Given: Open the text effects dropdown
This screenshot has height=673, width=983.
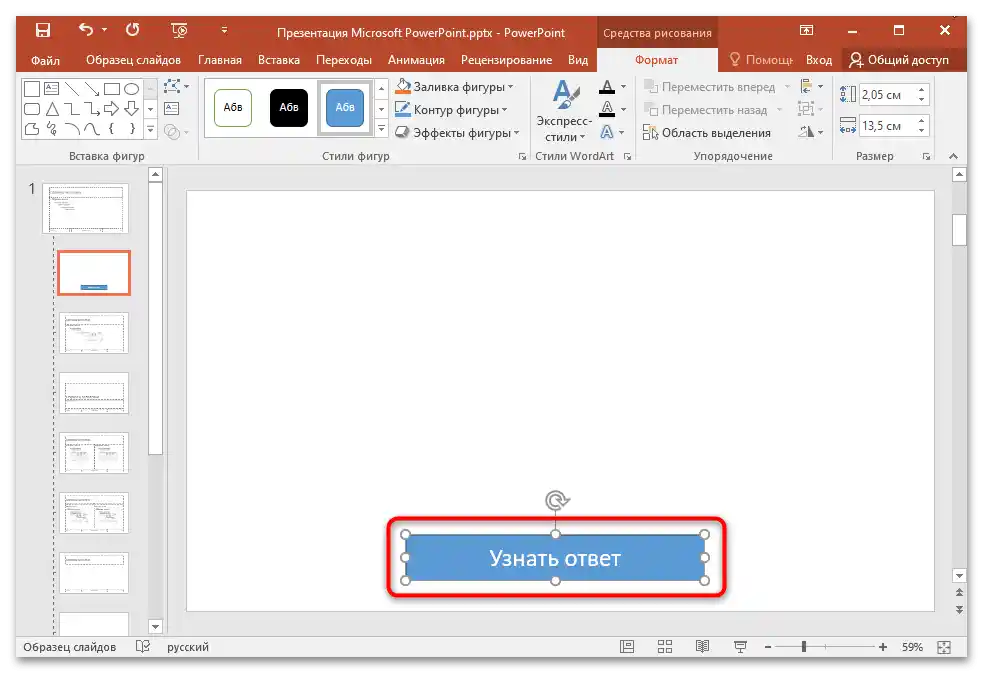Looking at the screenshot, I should 621,132.
